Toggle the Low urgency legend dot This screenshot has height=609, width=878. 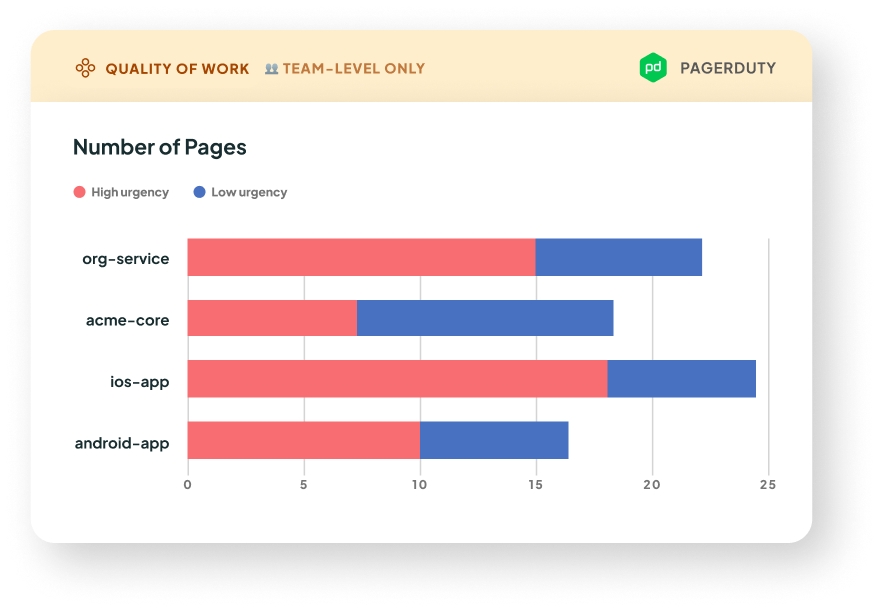click(x=199, y=192)
